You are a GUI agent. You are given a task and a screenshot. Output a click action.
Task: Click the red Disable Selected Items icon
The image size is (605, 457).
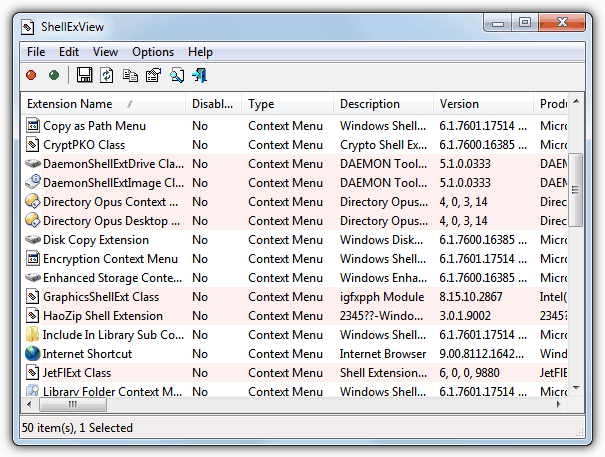(31, 75)
